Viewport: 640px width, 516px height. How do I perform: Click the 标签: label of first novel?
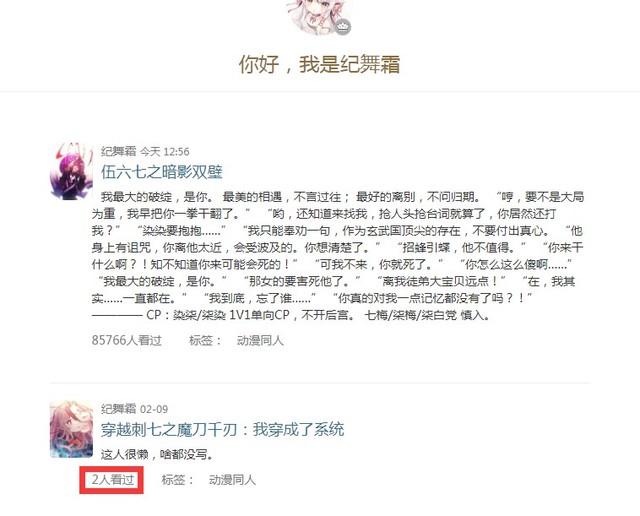[x=205, y=340]
